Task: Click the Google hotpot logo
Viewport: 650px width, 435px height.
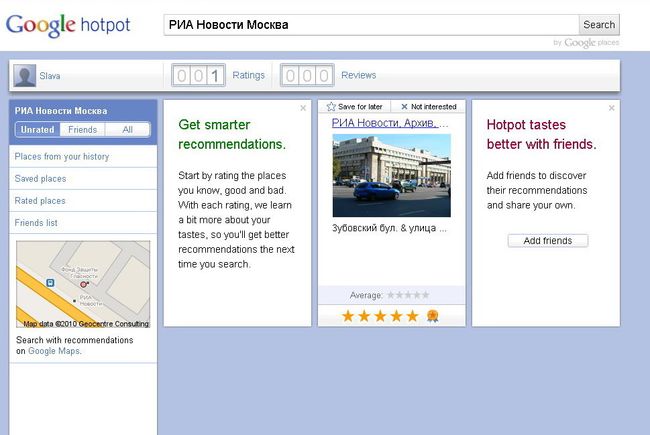Action: tap(68, 26)
